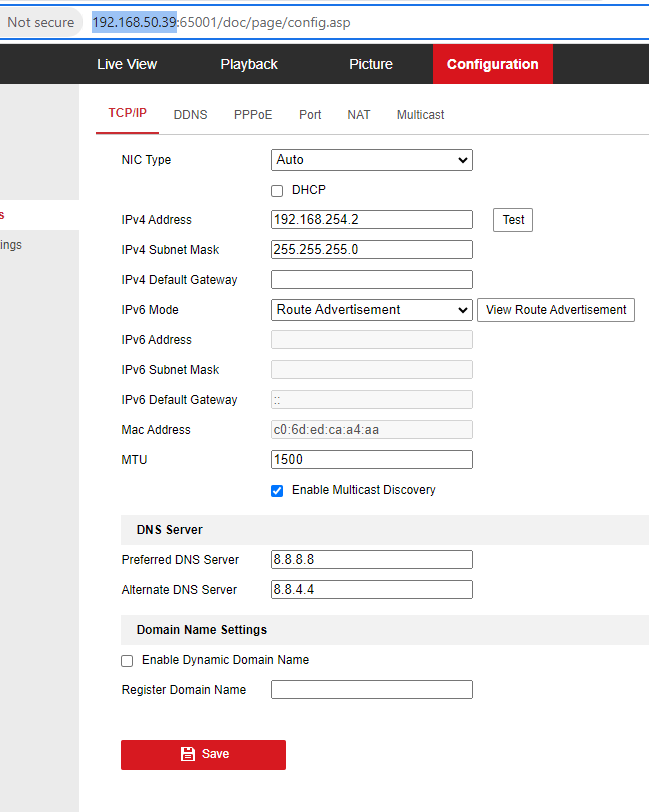Click the Not secure site info badge
Image resolution: width=649 pixels, height=812 pixels.
(40, 22)
